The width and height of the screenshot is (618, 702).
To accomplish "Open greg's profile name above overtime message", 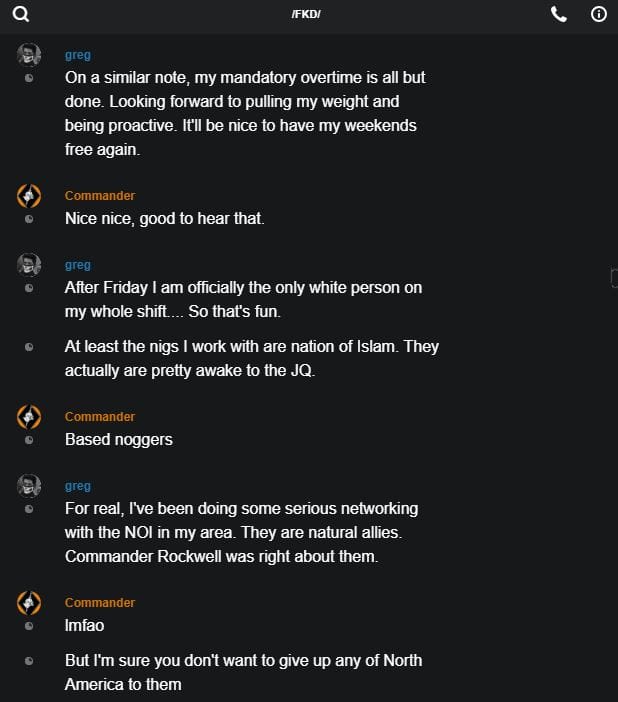I will pos(78,56).
